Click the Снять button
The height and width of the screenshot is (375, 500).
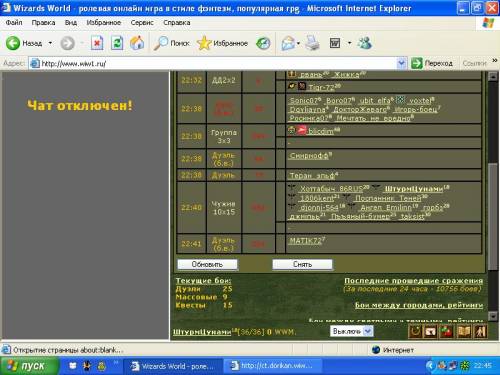[302, 264]
